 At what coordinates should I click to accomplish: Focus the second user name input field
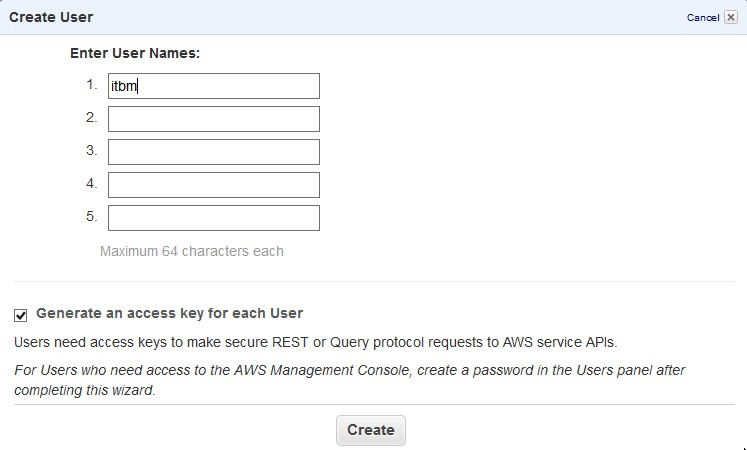pos(213,119)
